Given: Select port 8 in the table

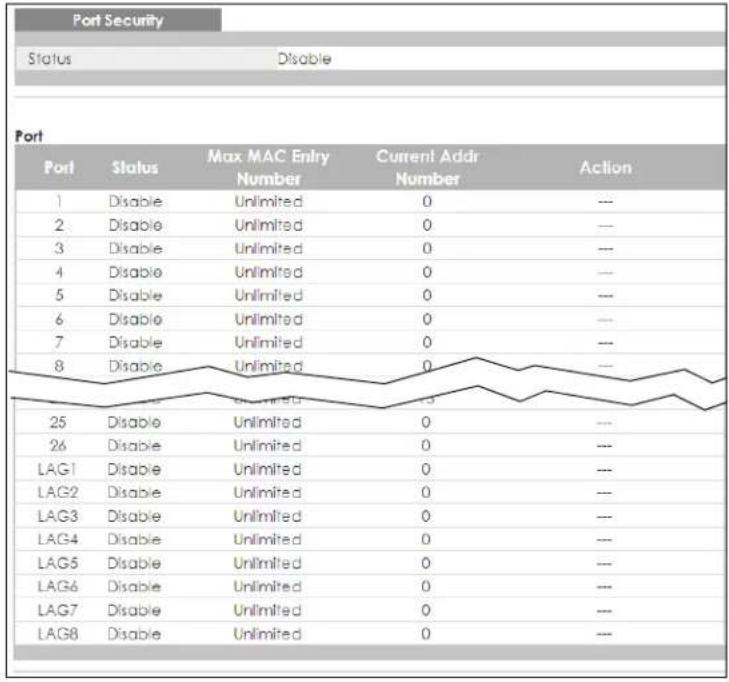Looking at the screenshot, I should point(59,366).
